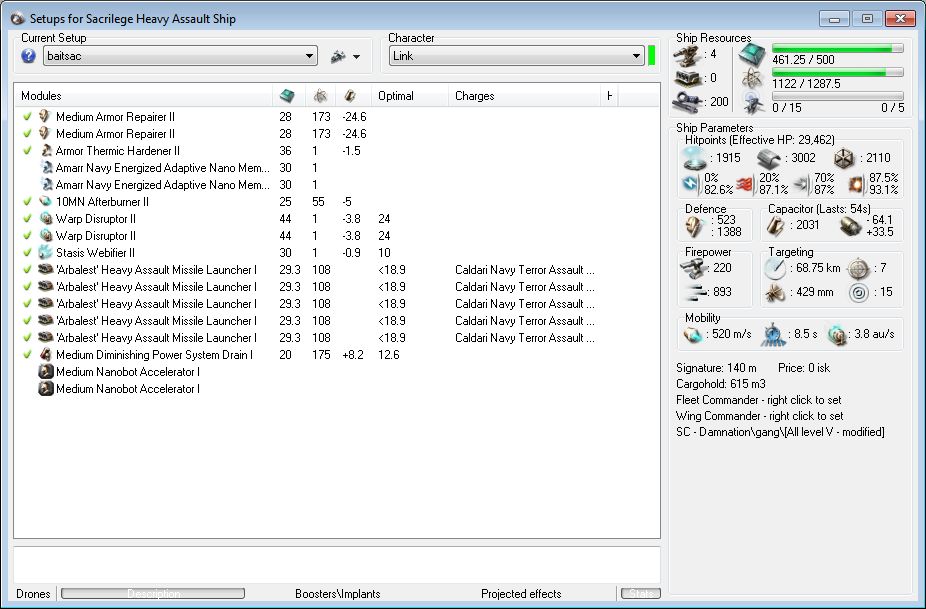Open the Boosters\Implants tab
This screenshot has height=609, width=926.
pyautogui.click(x=338, y=594)
